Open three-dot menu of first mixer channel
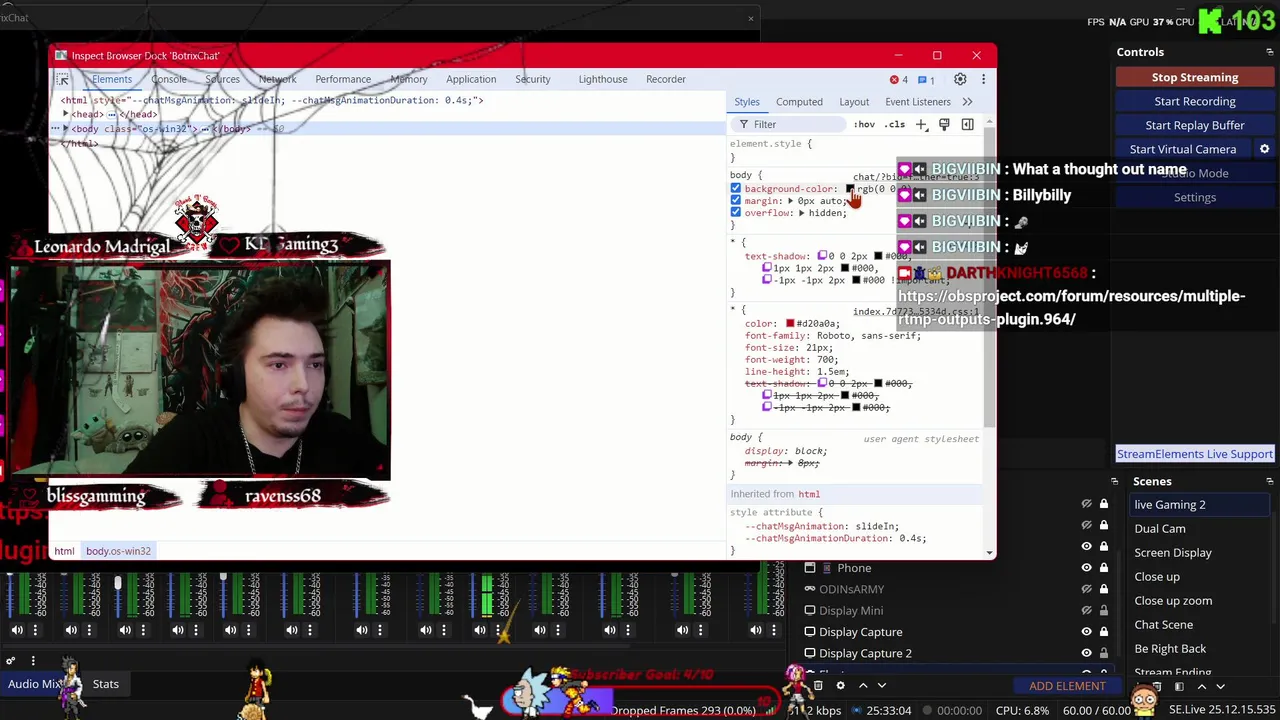Image resolution: width=1280 pixels, height=720 pixels. [x=35, y=630]
